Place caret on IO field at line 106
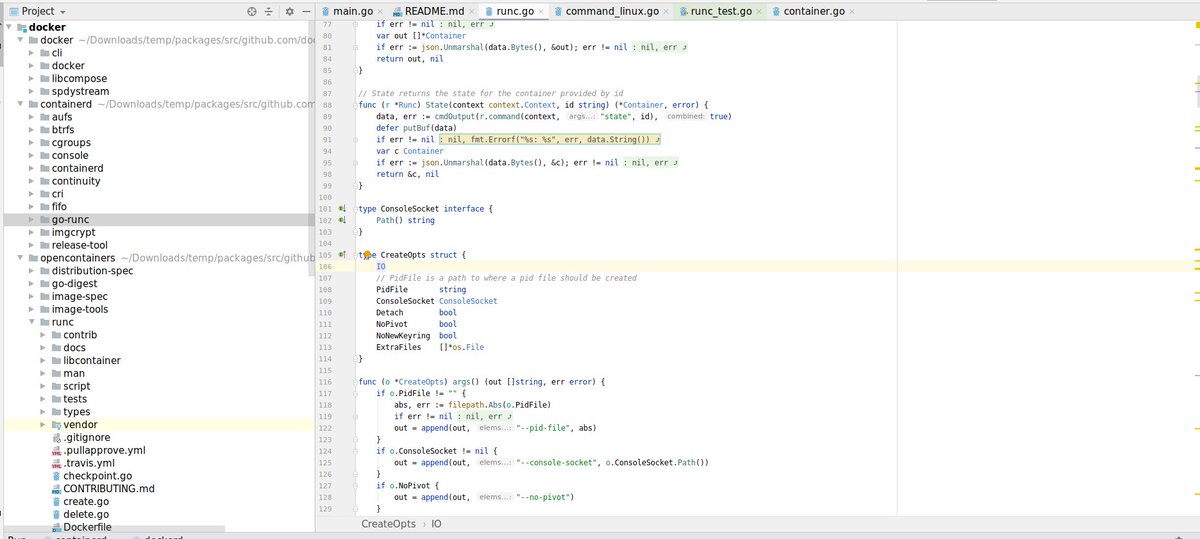The image size is (1200, 539). tap(381, 266)
